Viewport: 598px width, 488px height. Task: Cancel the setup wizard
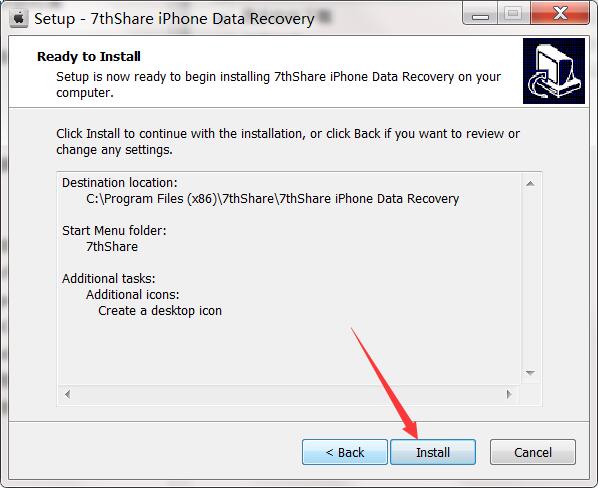[533, 452]
